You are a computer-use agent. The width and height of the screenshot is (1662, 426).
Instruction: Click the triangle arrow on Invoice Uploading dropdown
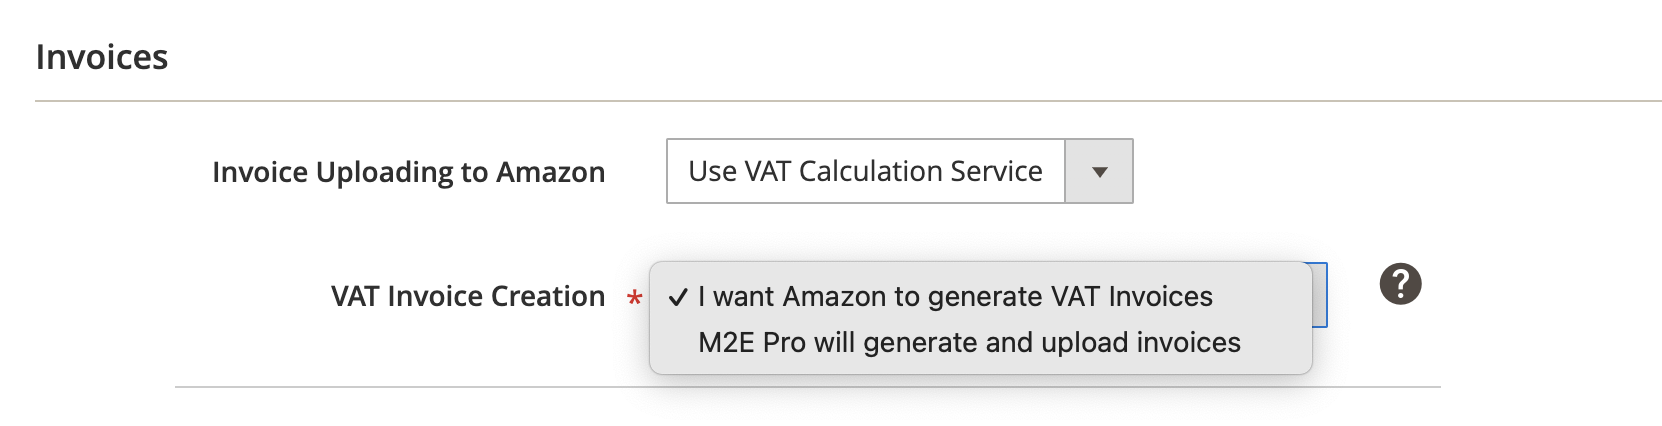tap(1099, 172)
